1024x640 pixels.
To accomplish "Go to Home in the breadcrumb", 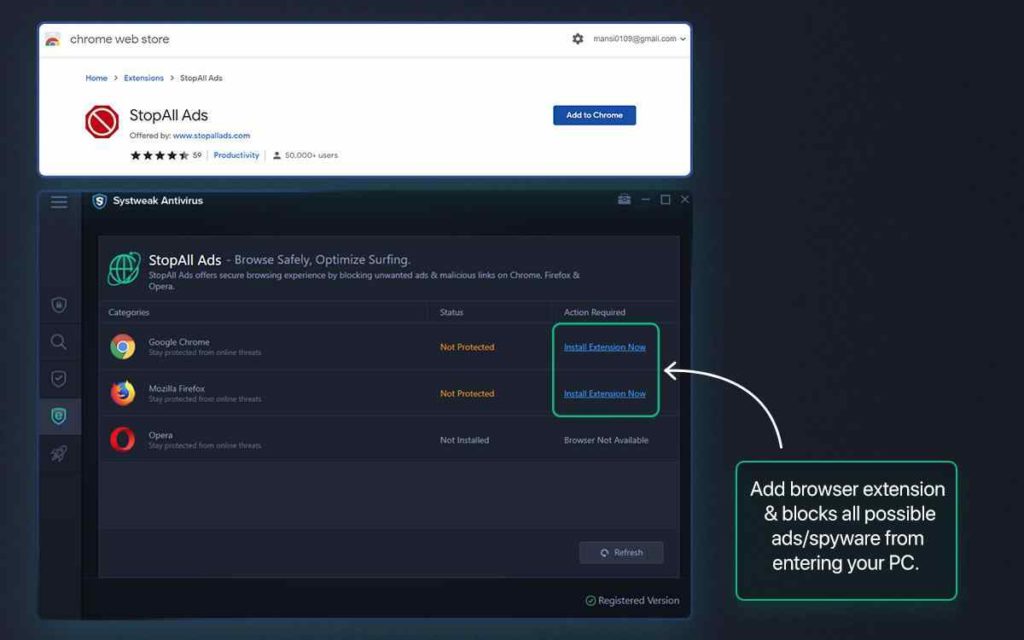I will [96, 78].
